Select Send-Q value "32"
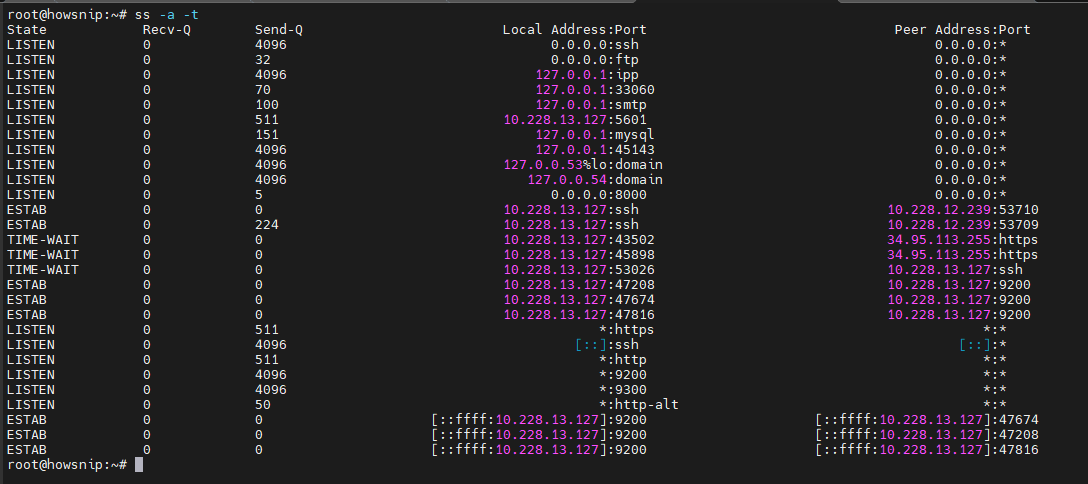Screen dimensions: 1088x484 pyautogui.click(x=263, y=60)
